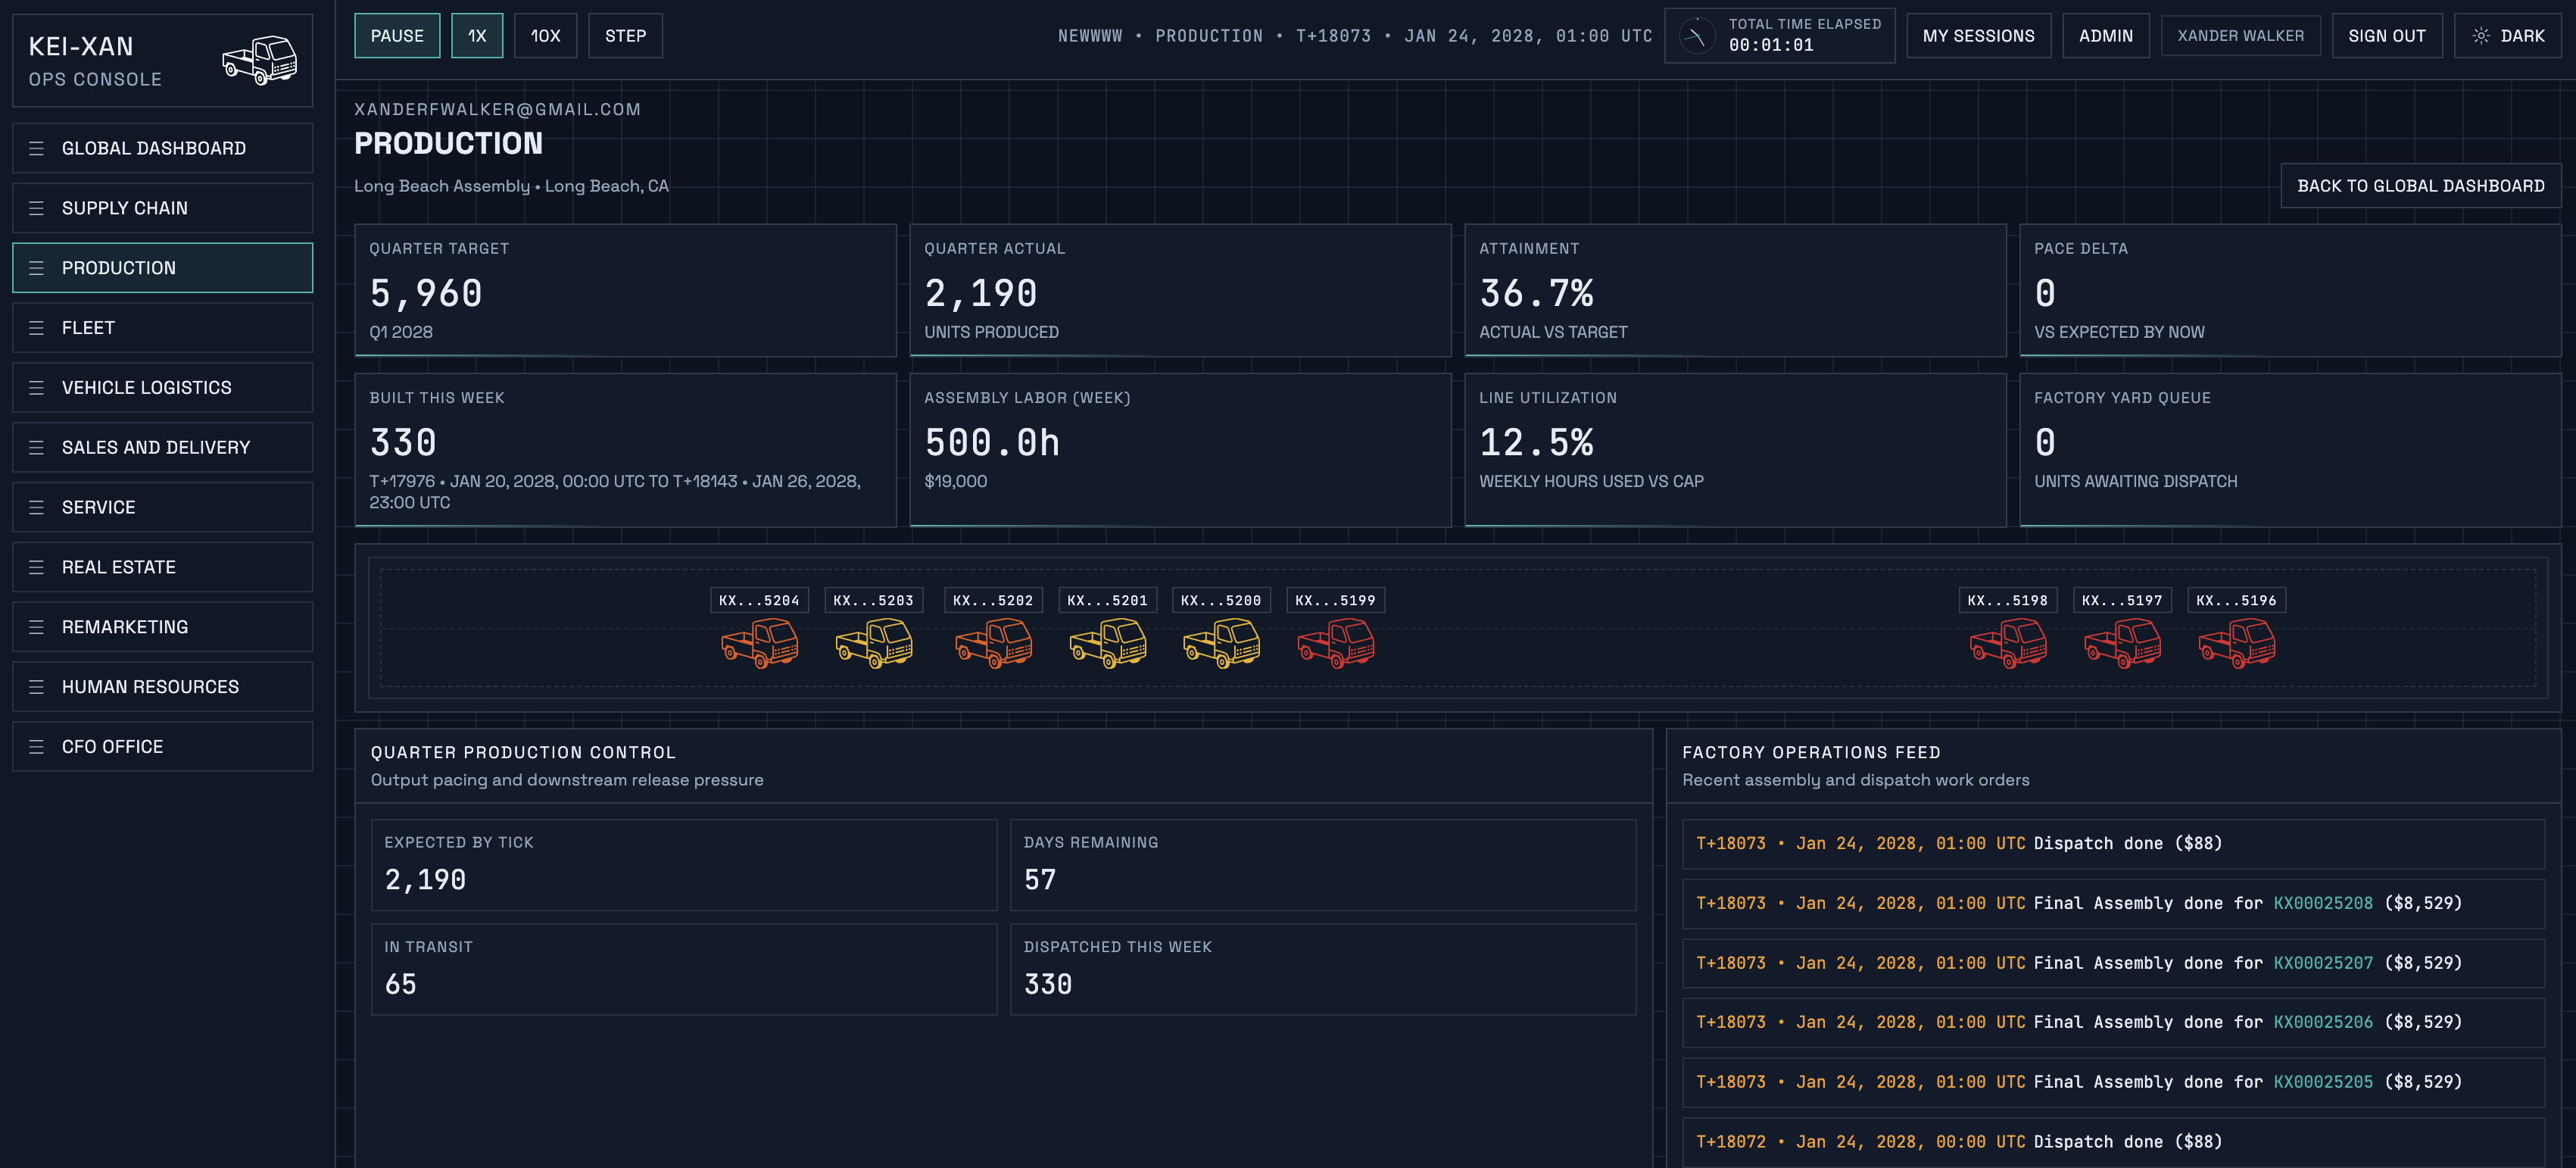Click the Kei-Xan truck logo

[260, 60]
